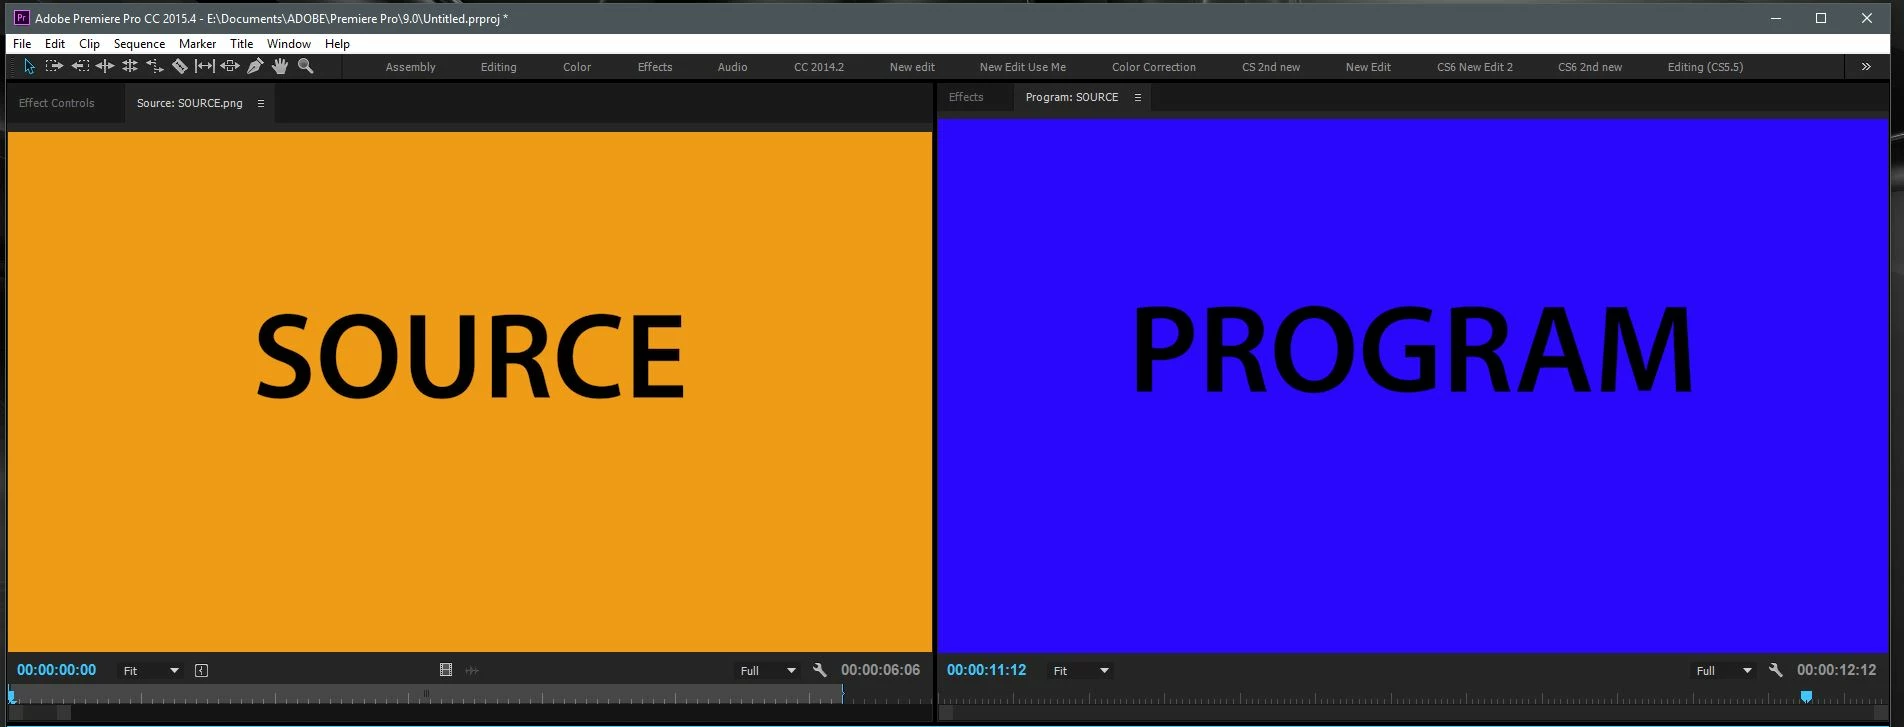The height and width of the screenshot is (727, 1904).
Task: Open Program monitor Full resolution dropdown
Action: pyautogui.click(x=1724, y=671)
